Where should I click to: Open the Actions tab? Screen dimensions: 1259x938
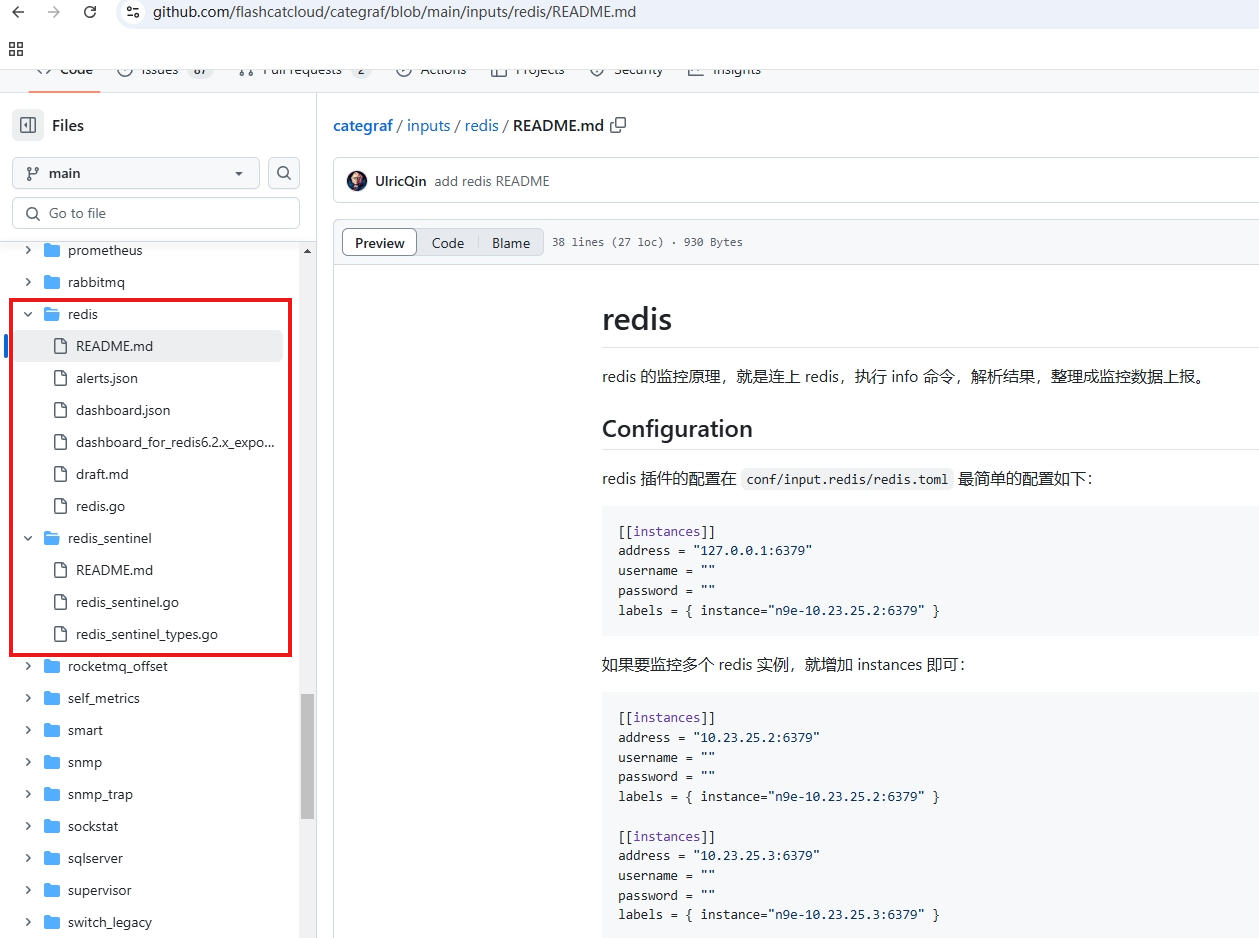(431, 71)
